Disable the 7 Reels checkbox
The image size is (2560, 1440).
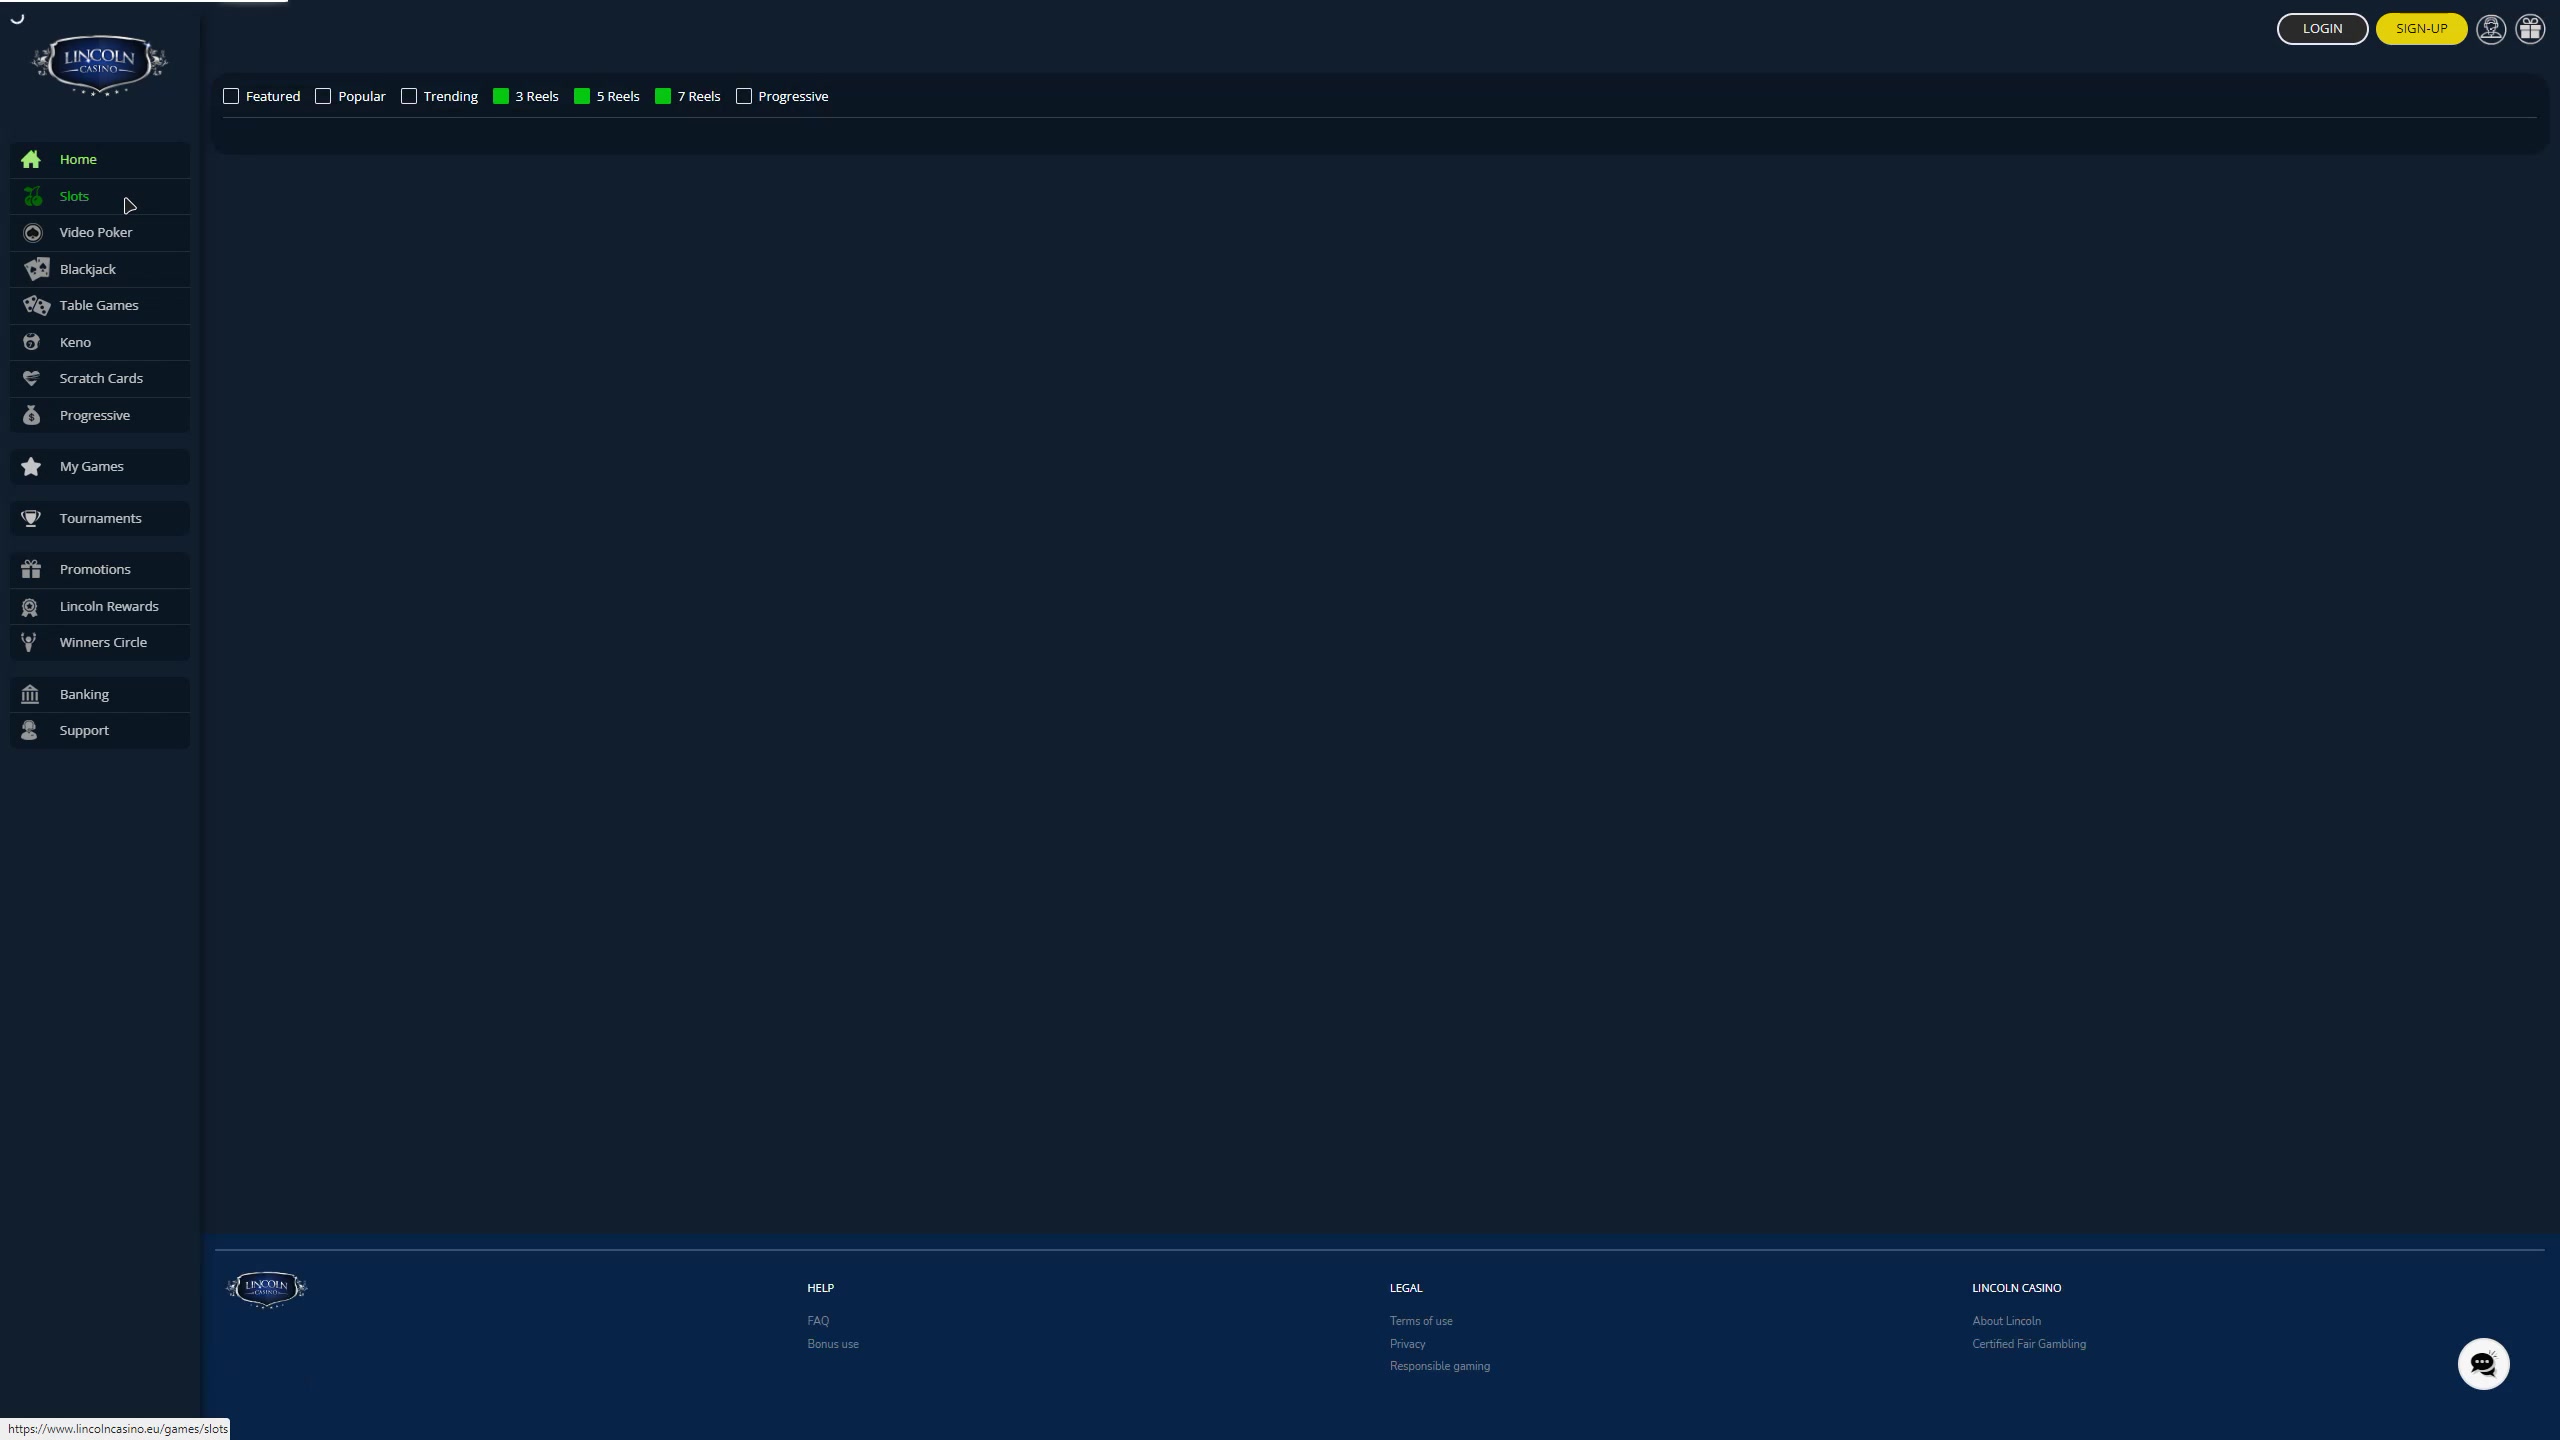663,96
